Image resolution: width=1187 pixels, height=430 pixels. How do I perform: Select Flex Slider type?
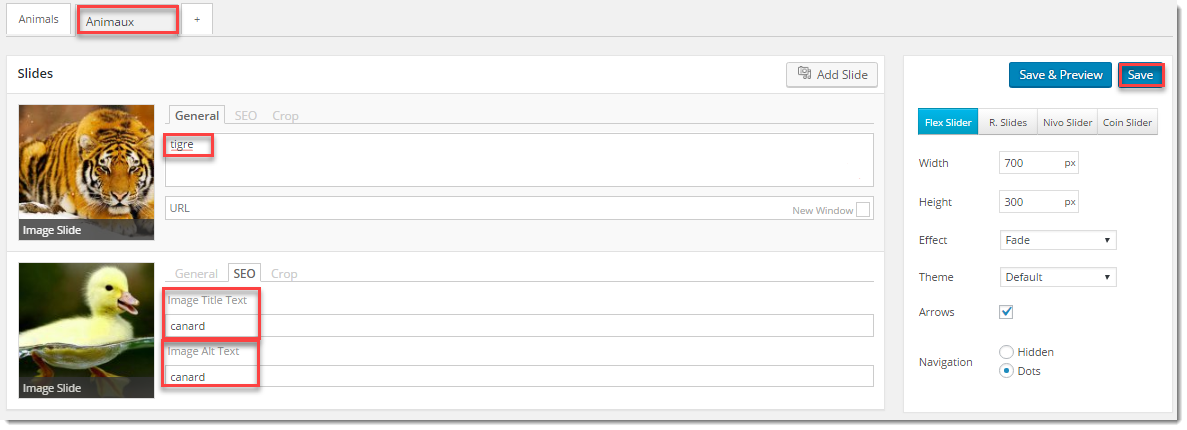(x=948, y=123)
